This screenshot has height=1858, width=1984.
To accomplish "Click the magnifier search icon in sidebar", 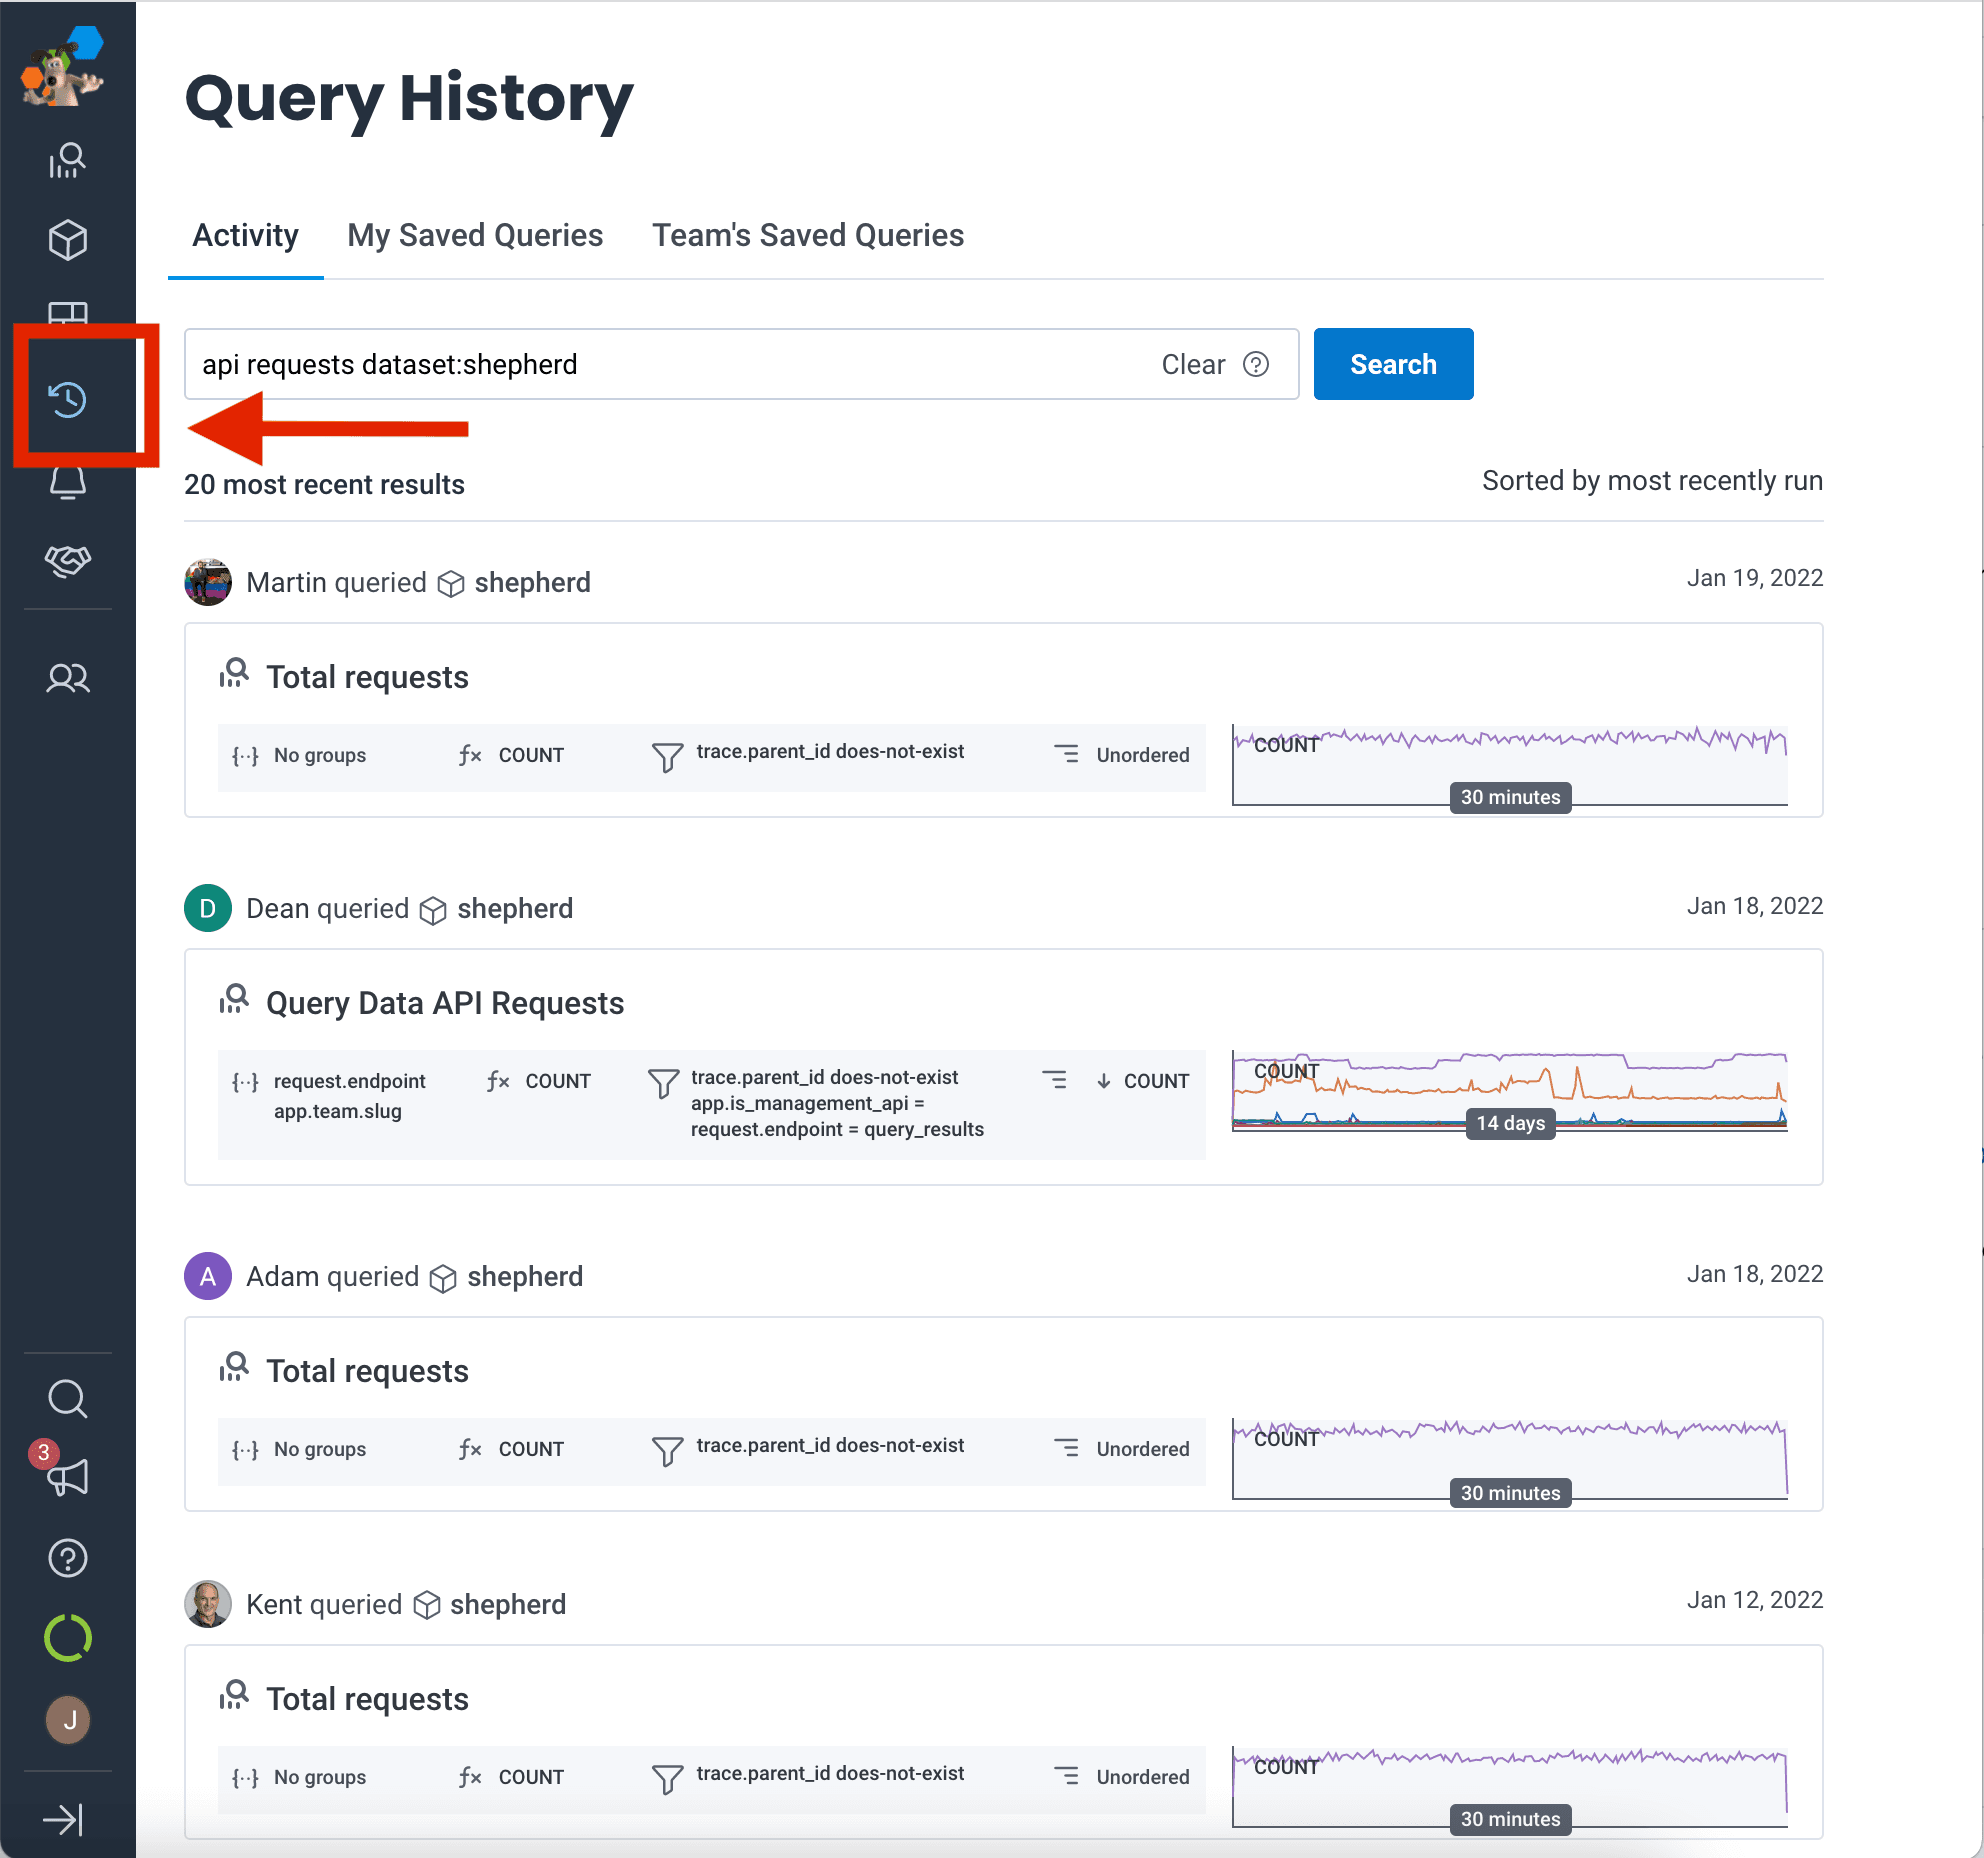I will [x=67, y=1399].
